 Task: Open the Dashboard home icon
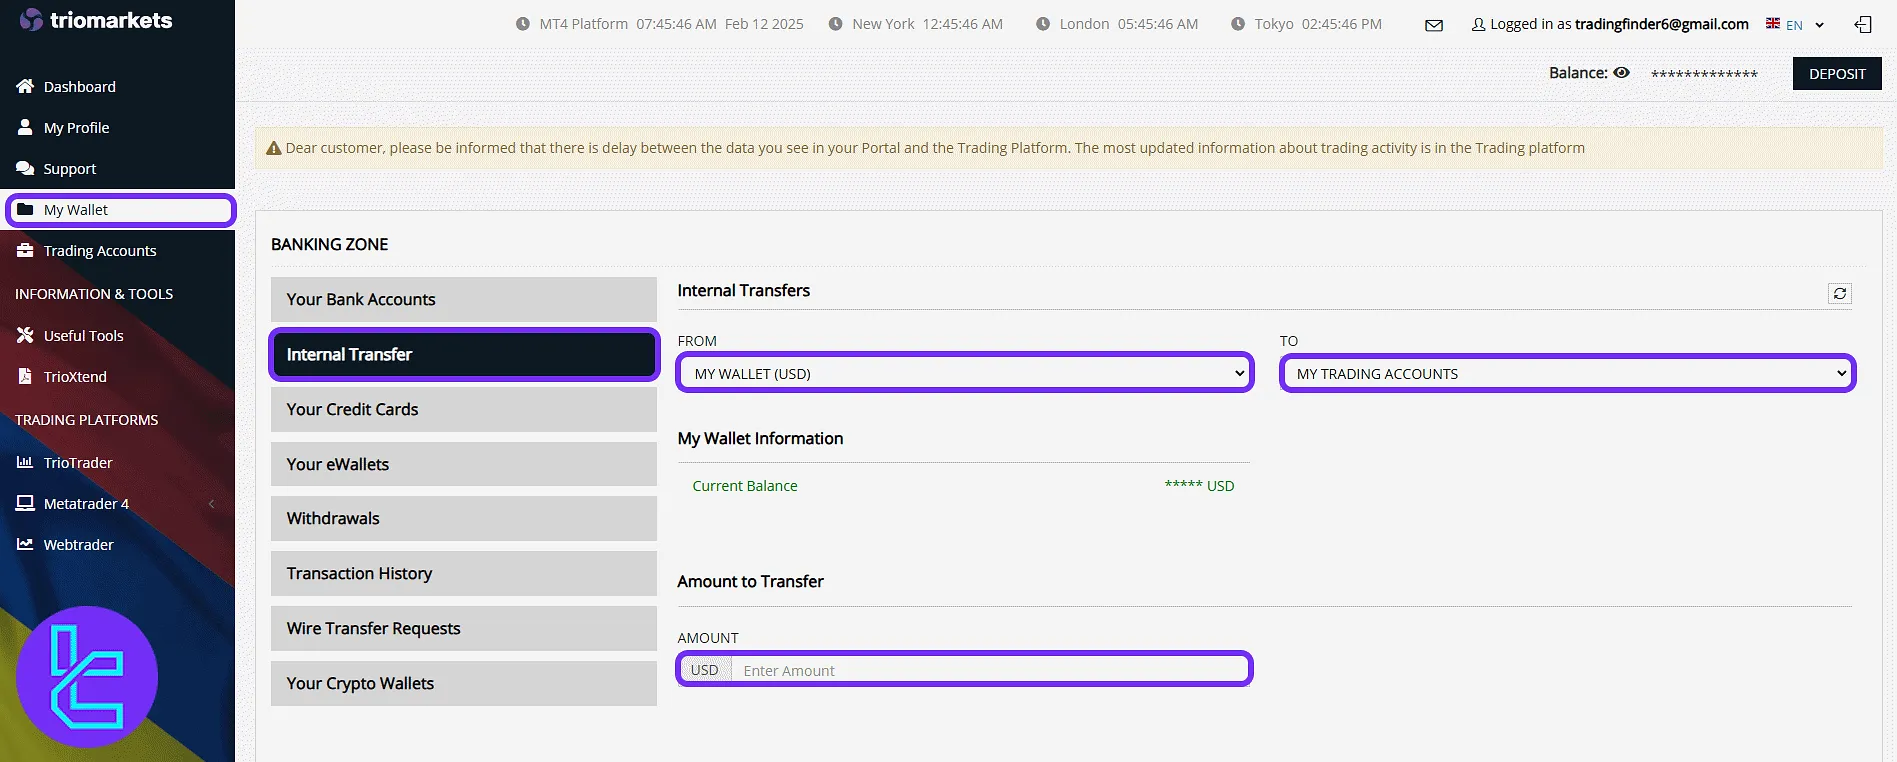point(25,86)
